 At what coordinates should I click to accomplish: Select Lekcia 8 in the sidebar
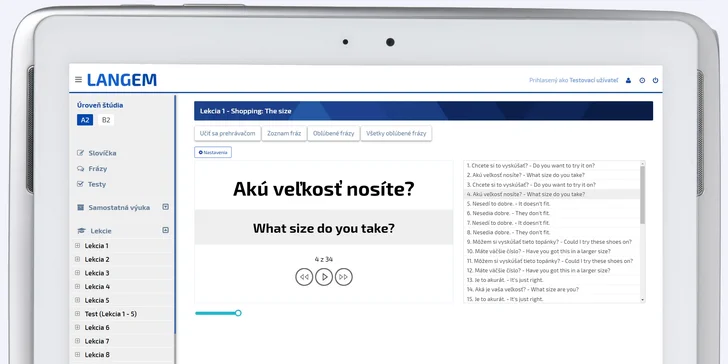pyautogui.click(x=97, y=355)
